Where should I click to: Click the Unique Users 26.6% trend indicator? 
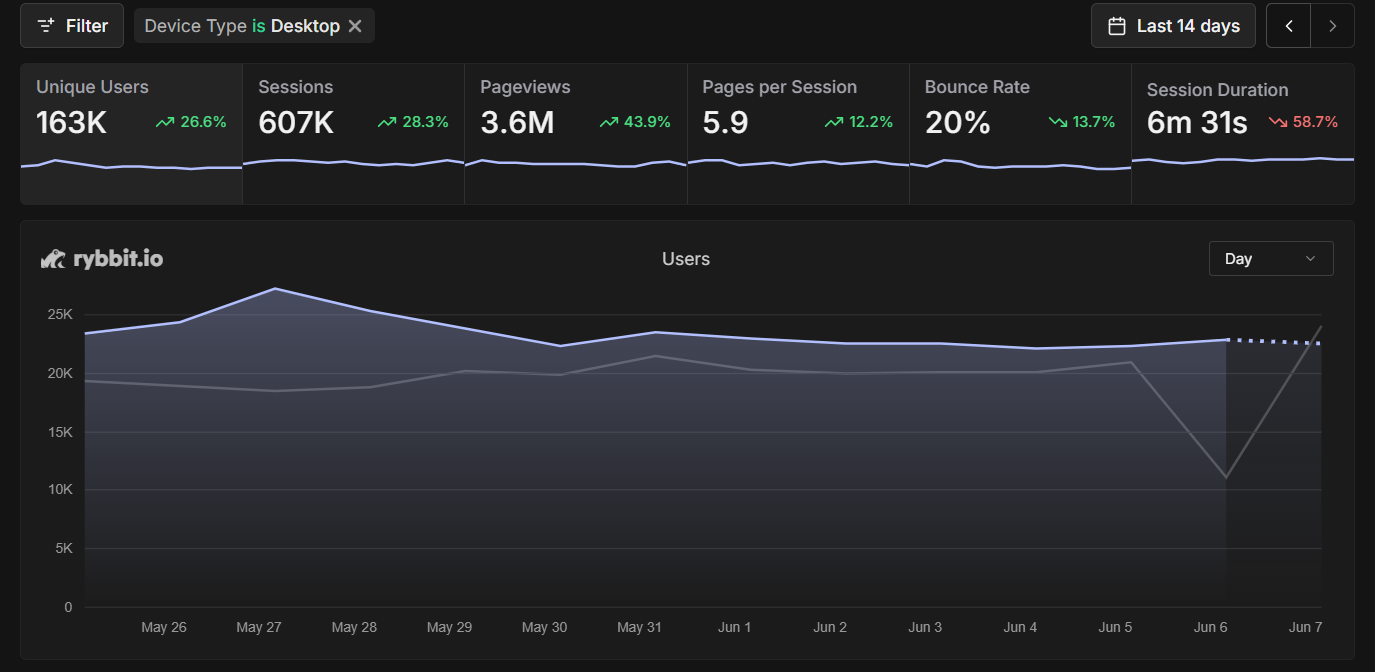point(191,122)
